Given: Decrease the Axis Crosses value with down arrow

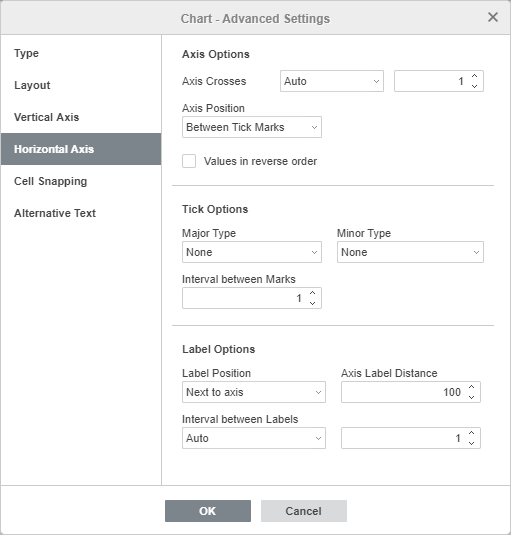Looking at the screenshot, I should tap(474, 86).
